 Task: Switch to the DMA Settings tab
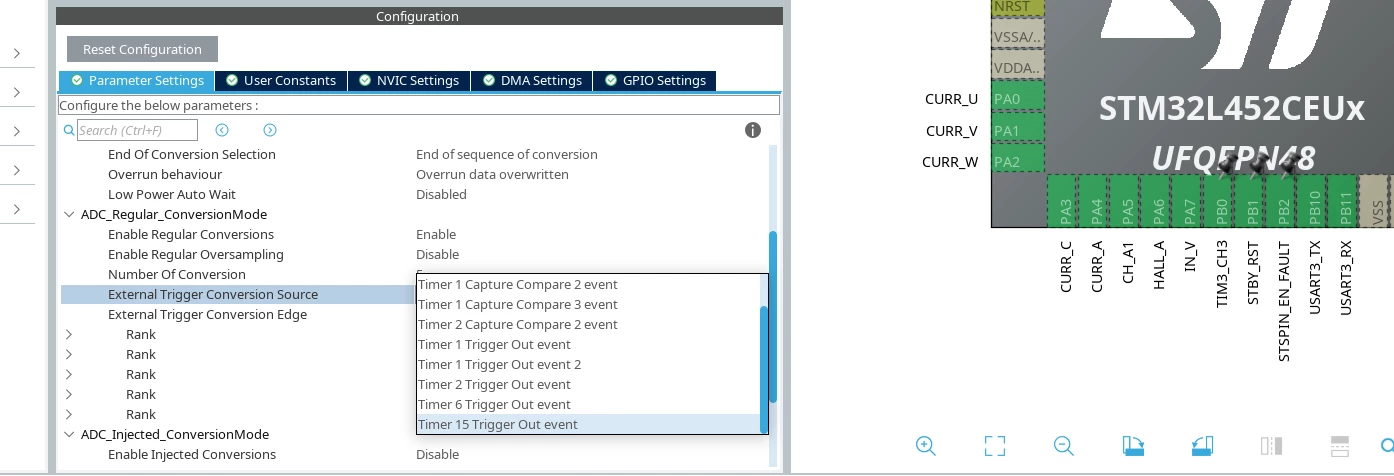[x=532, y=81]
